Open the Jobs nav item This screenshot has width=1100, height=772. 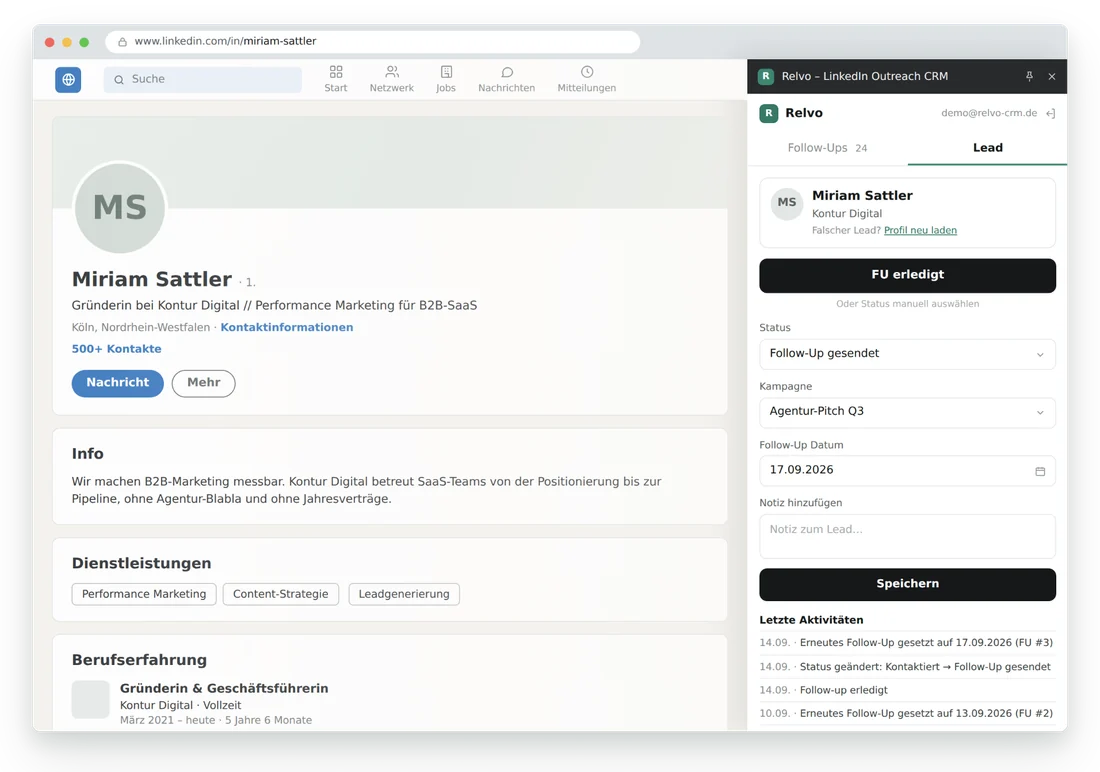(445, 79)
